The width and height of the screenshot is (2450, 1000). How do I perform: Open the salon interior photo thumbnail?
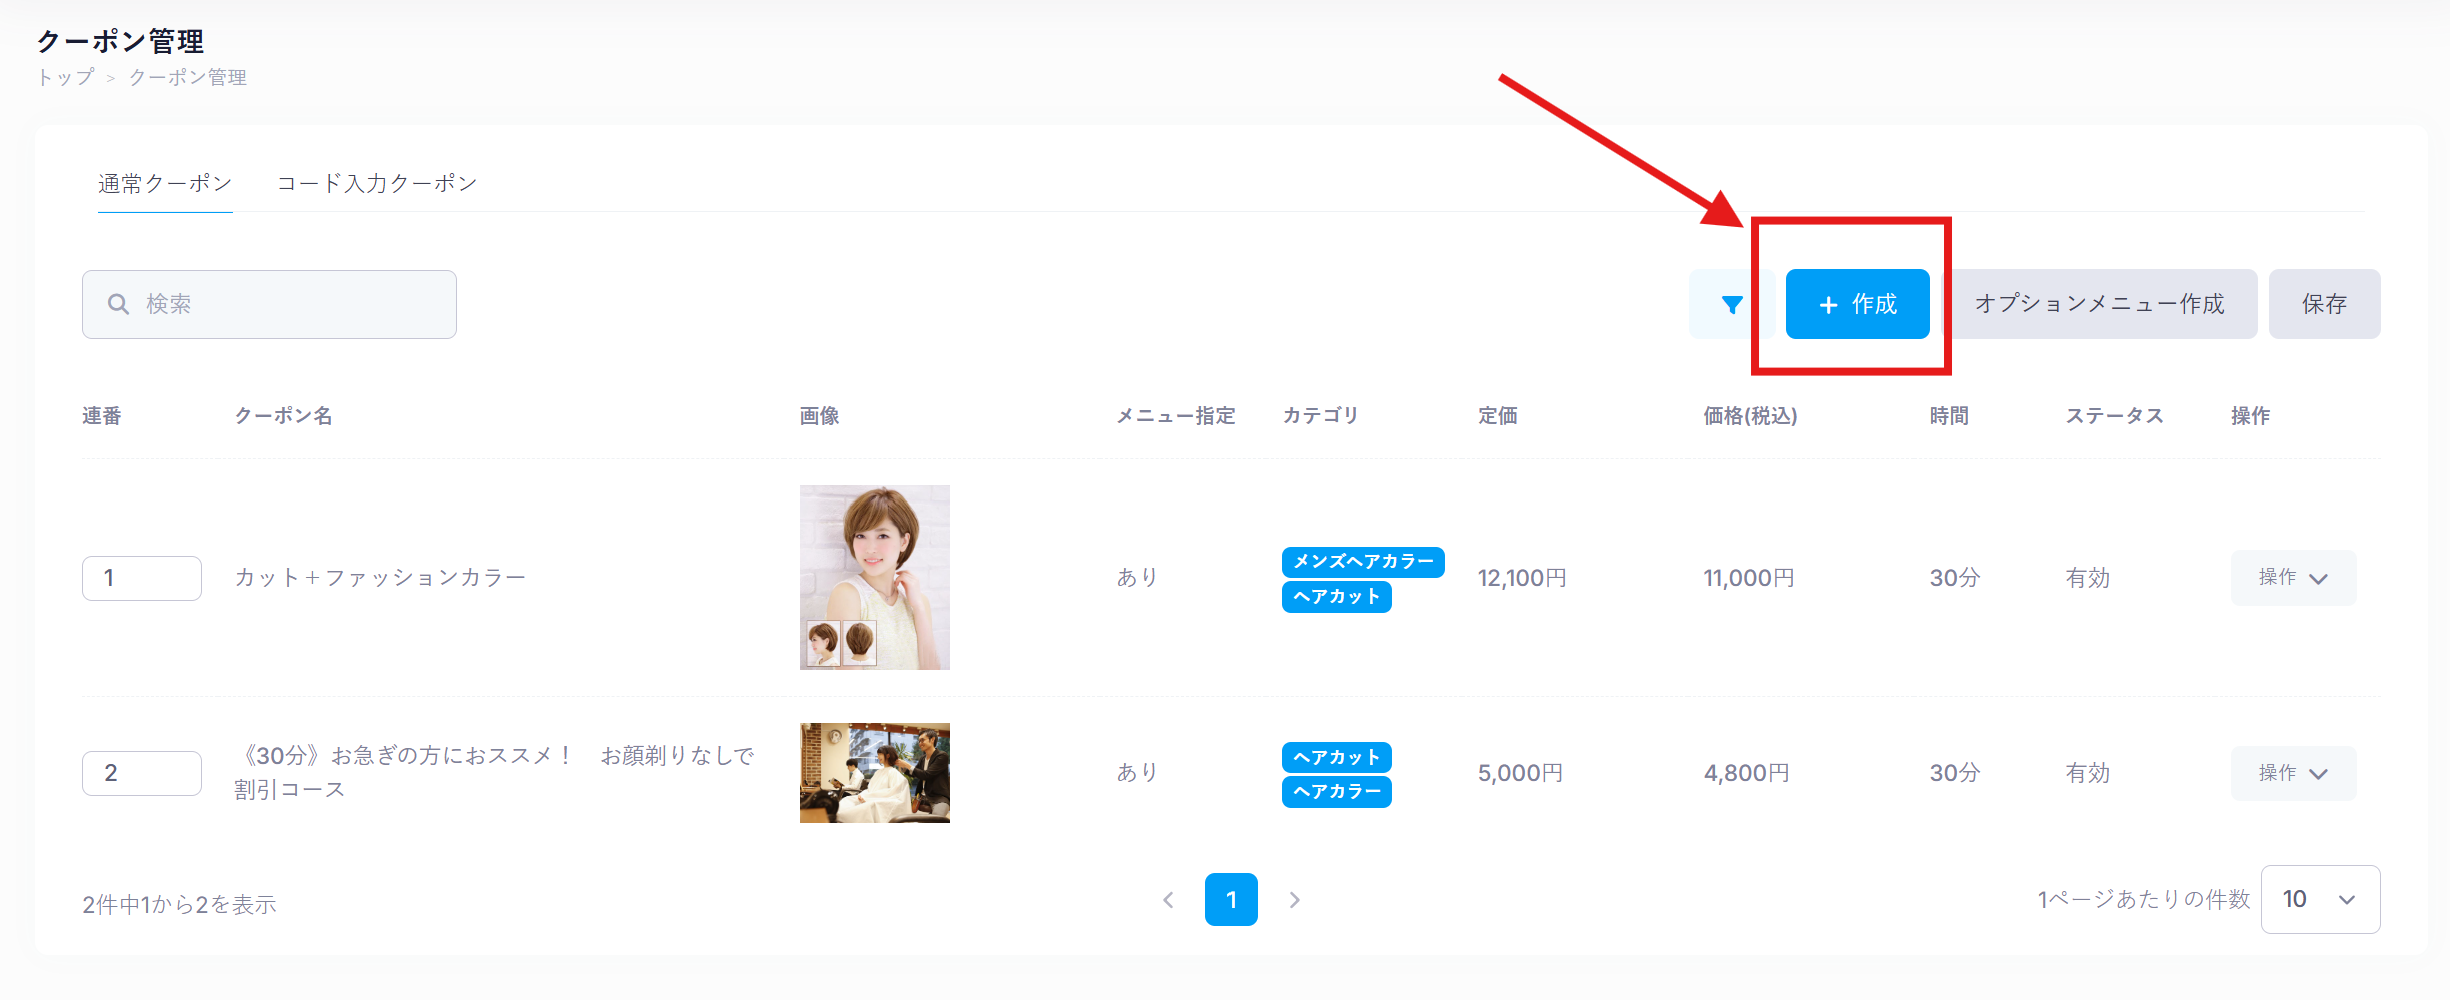coord(874,773)
